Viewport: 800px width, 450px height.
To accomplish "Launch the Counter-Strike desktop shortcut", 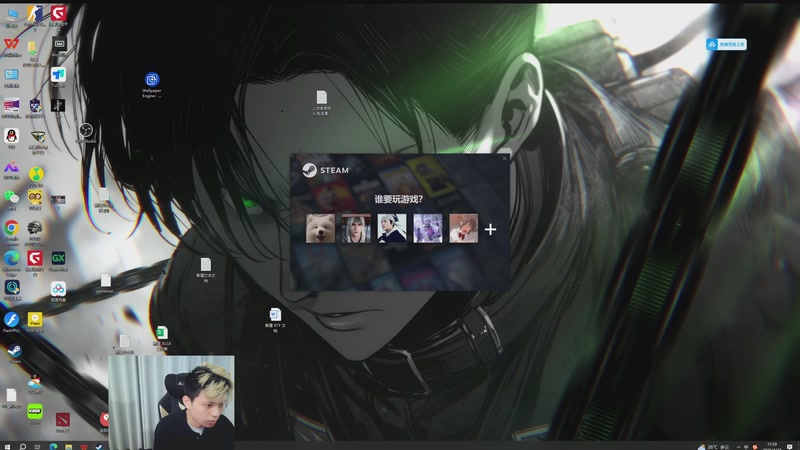I will (x=35, y=14).
